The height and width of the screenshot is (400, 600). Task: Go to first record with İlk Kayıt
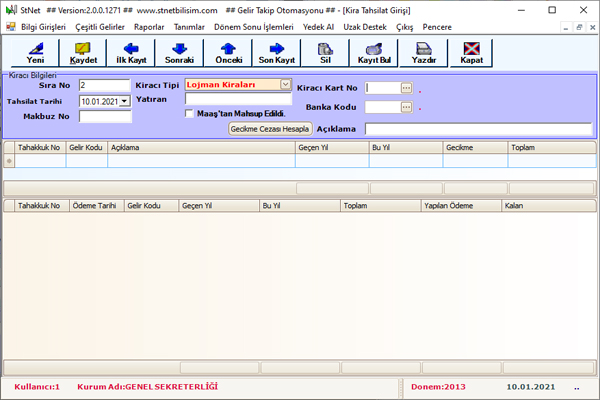(x=131, y=52)
